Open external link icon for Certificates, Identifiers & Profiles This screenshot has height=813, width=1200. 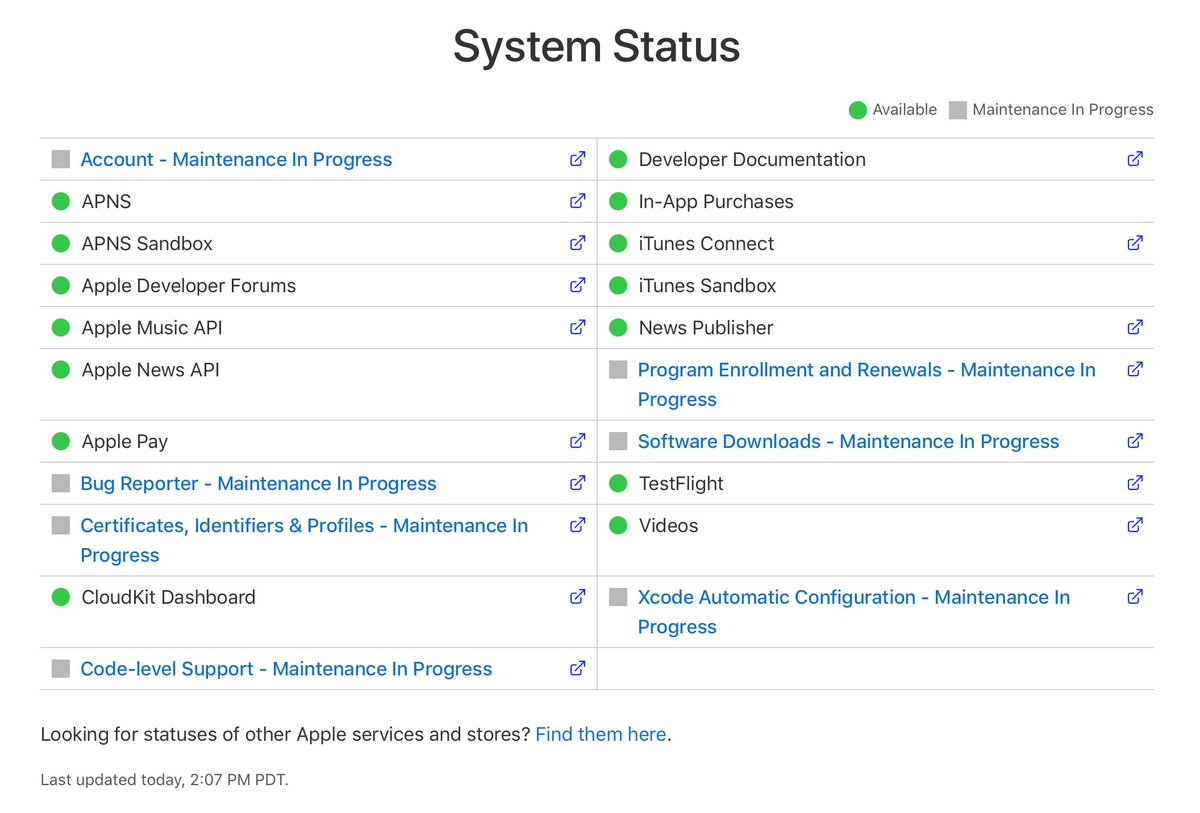(578, 525)
